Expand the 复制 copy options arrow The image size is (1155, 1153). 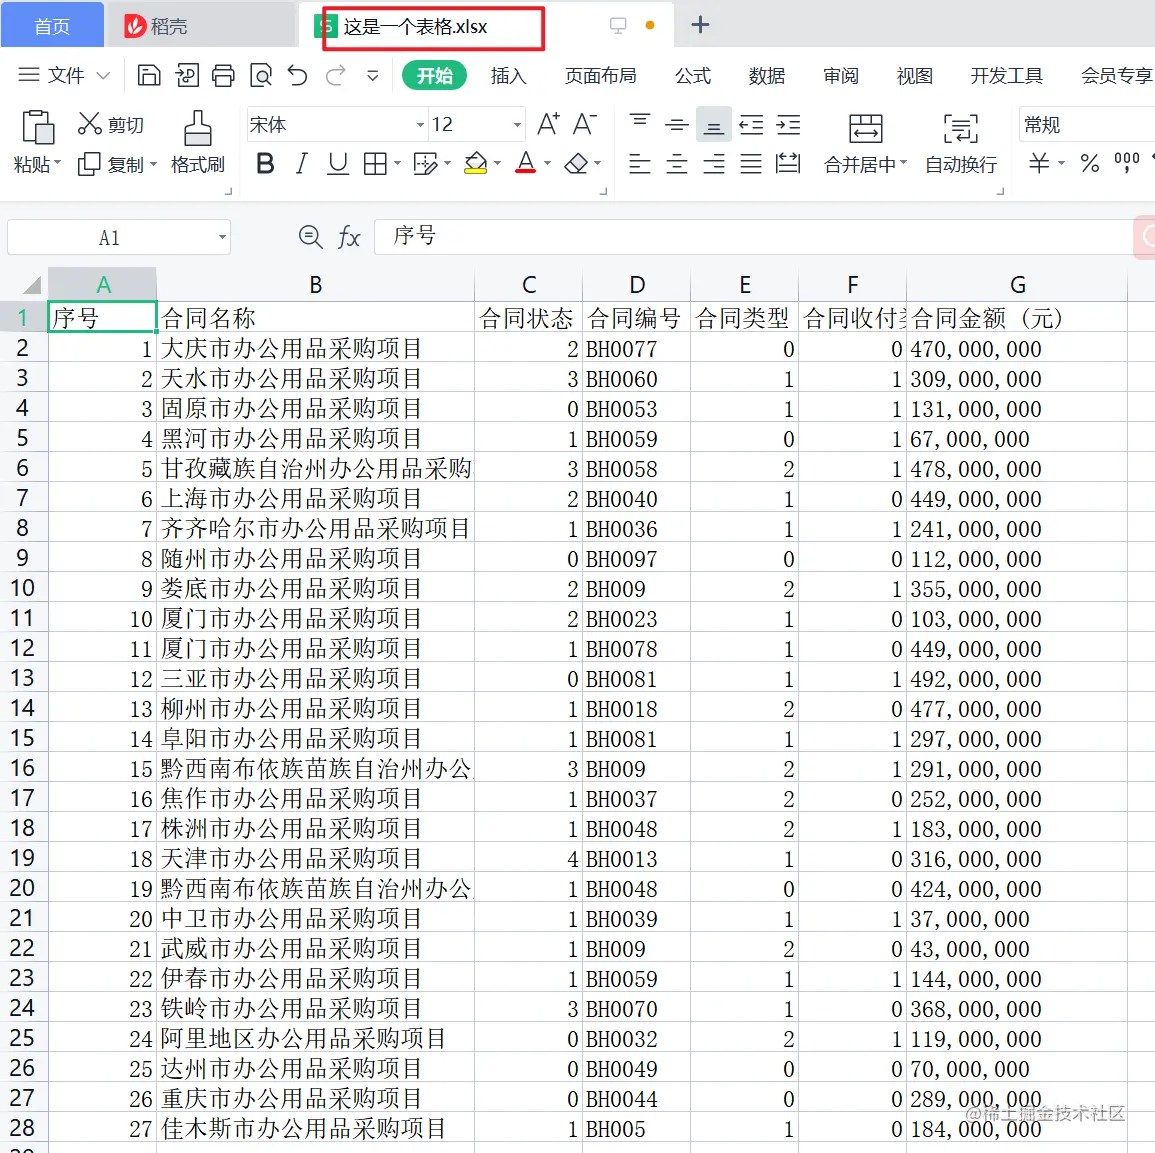(153, 164)
